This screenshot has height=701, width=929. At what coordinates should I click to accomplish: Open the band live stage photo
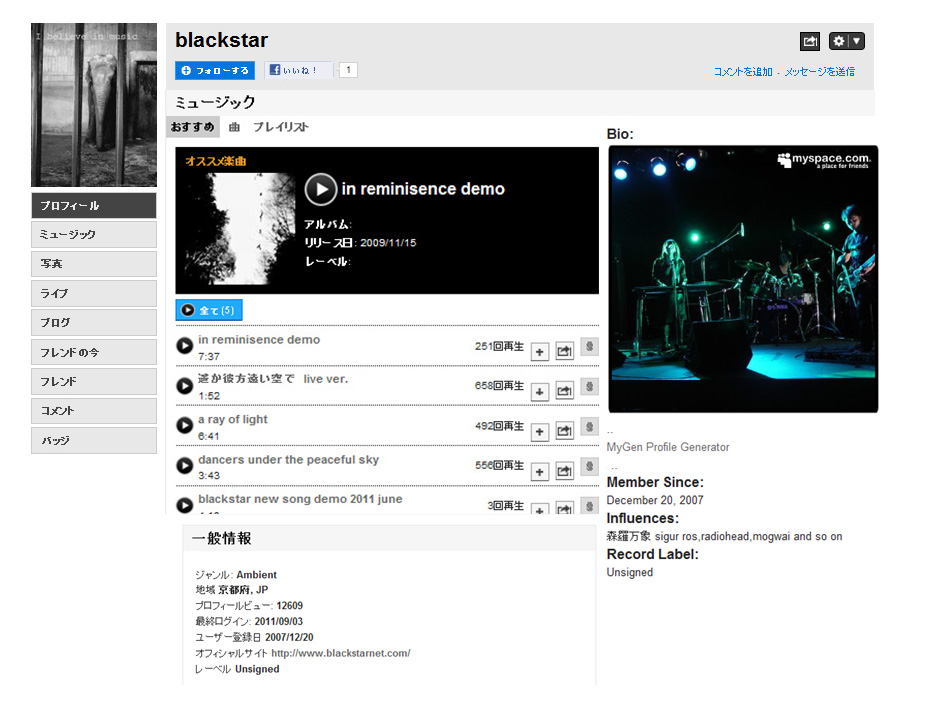743,279
